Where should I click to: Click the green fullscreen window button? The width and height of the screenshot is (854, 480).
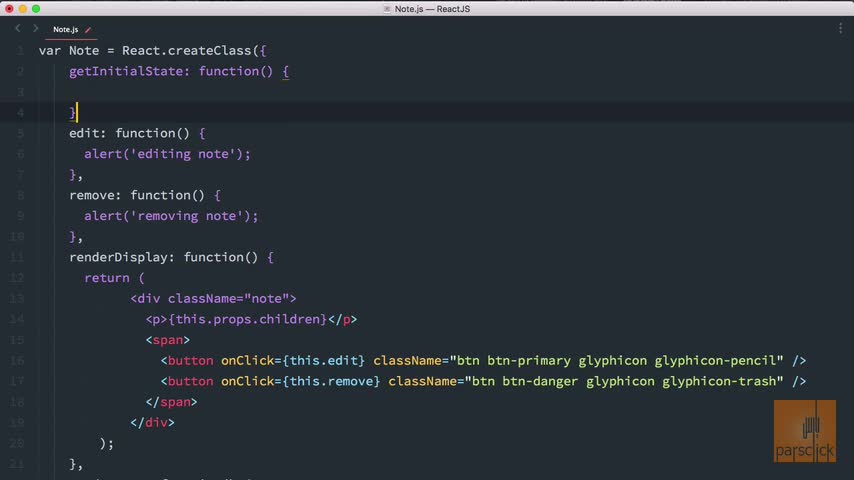[x=36, y=9]
